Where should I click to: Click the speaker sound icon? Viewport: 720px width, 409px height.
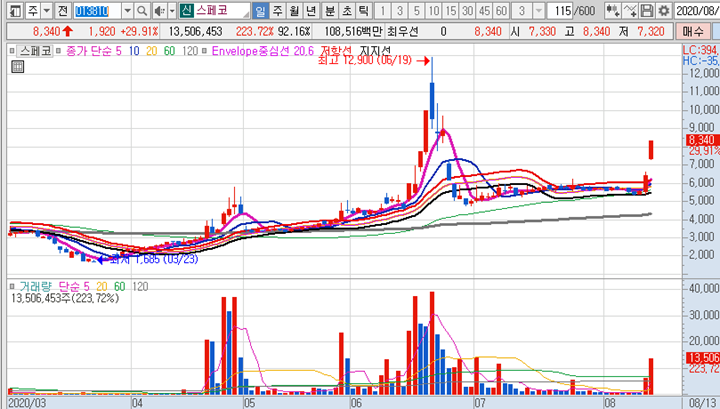(x=159, y=11)
